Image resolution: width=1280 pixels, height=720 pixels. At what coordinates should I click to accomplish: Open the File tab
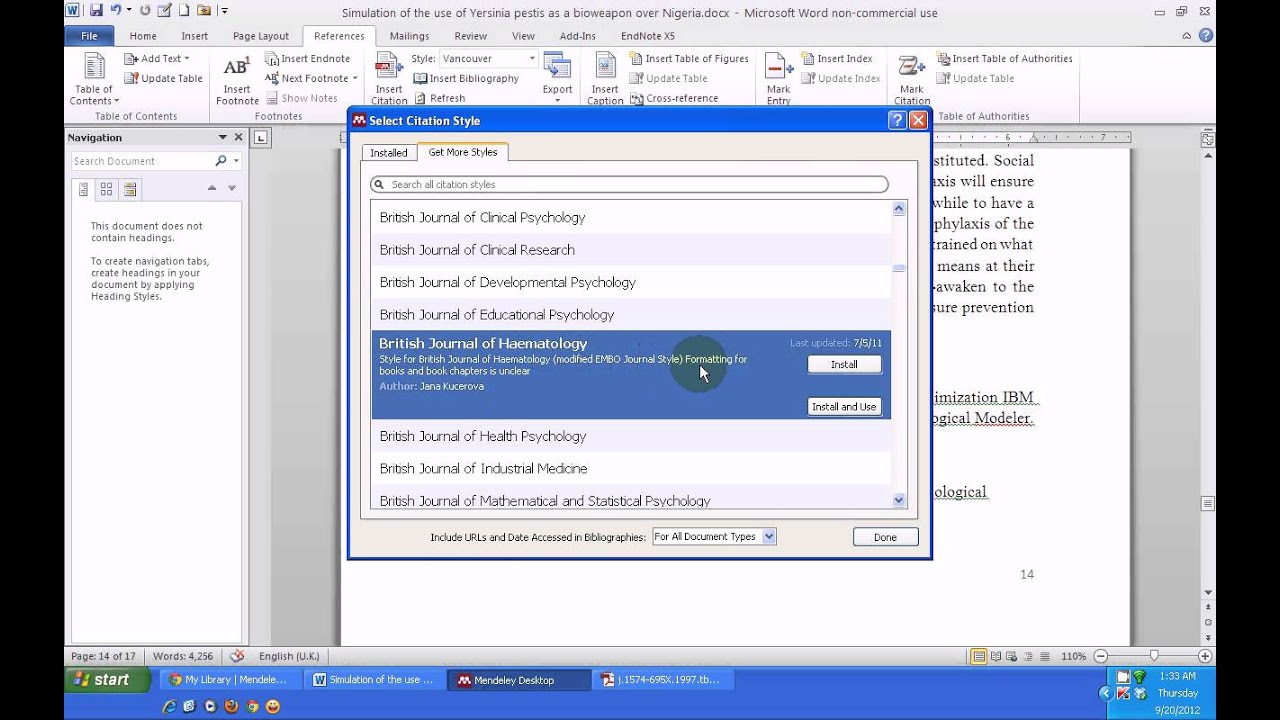click(x=89, y=36)
